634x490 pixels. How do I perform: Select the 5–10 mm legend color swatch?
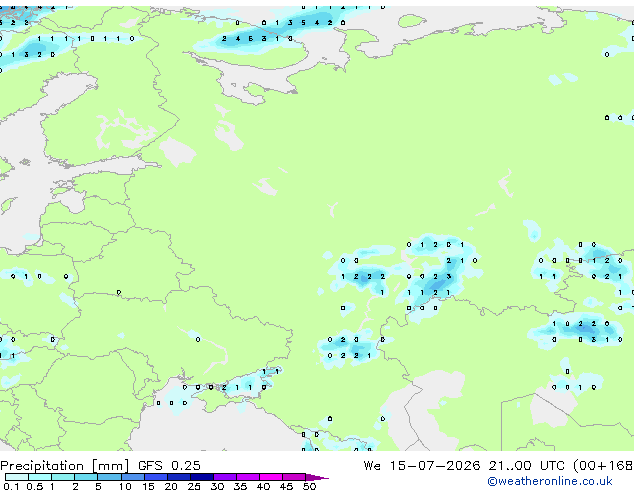tap(109, 477)
